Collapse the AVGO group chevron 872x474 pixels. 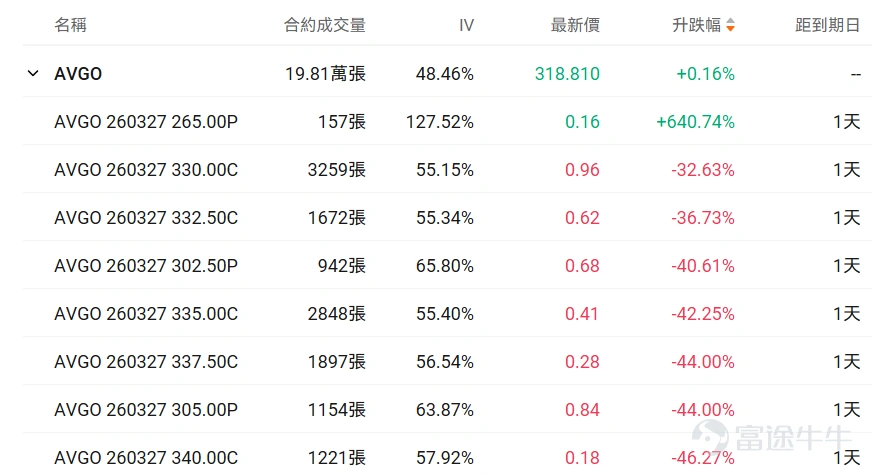pos(33,73)
